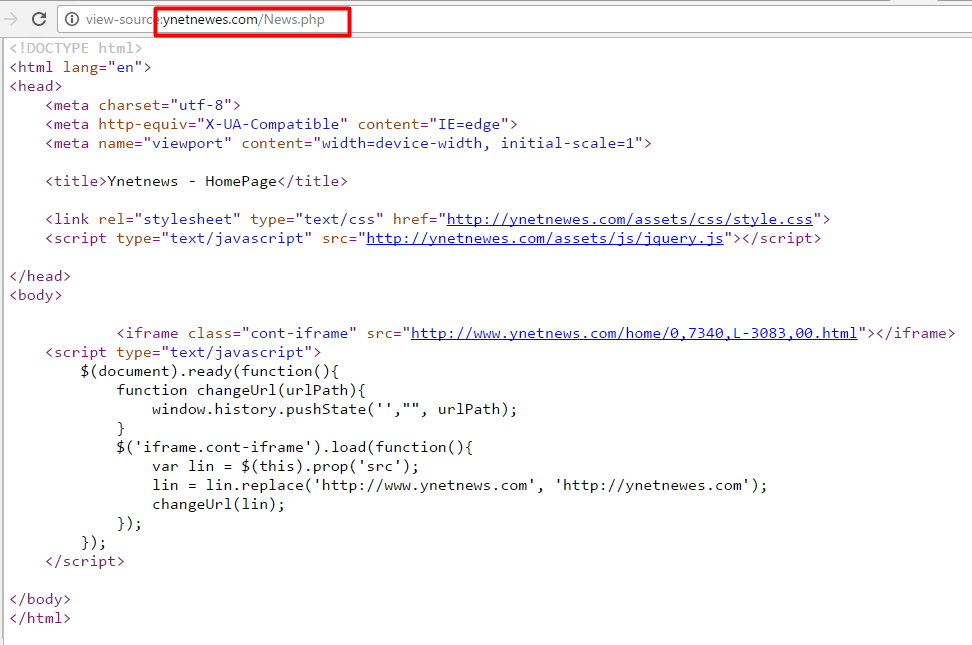Click the browser reload button
This screenshot has width=972, height=645.
[39, 19]
